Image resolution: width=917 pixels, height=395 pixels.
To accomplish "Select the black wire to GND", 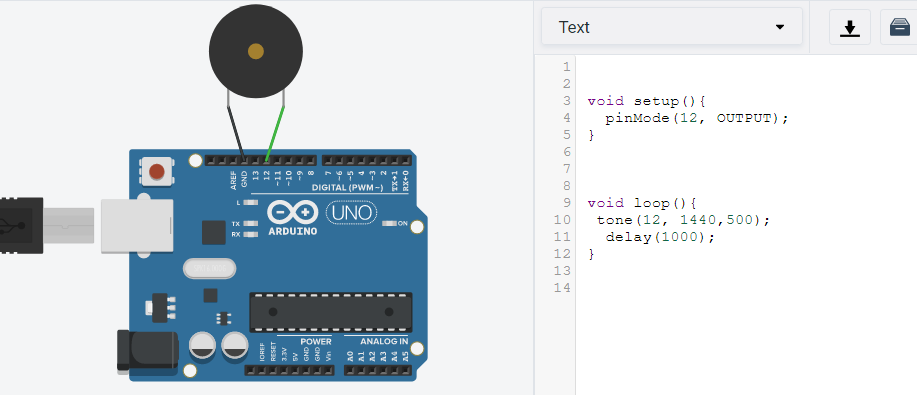I will pyautogui.click(x=236, y=133).
